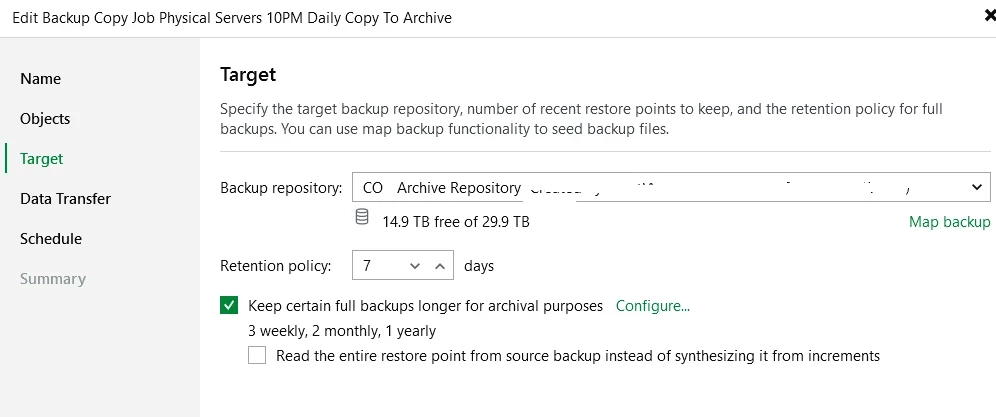Image resolution: width=996 pixels, height=417 pixels.
Task: Click the Map backup link
Action: (x=949, y=222)
